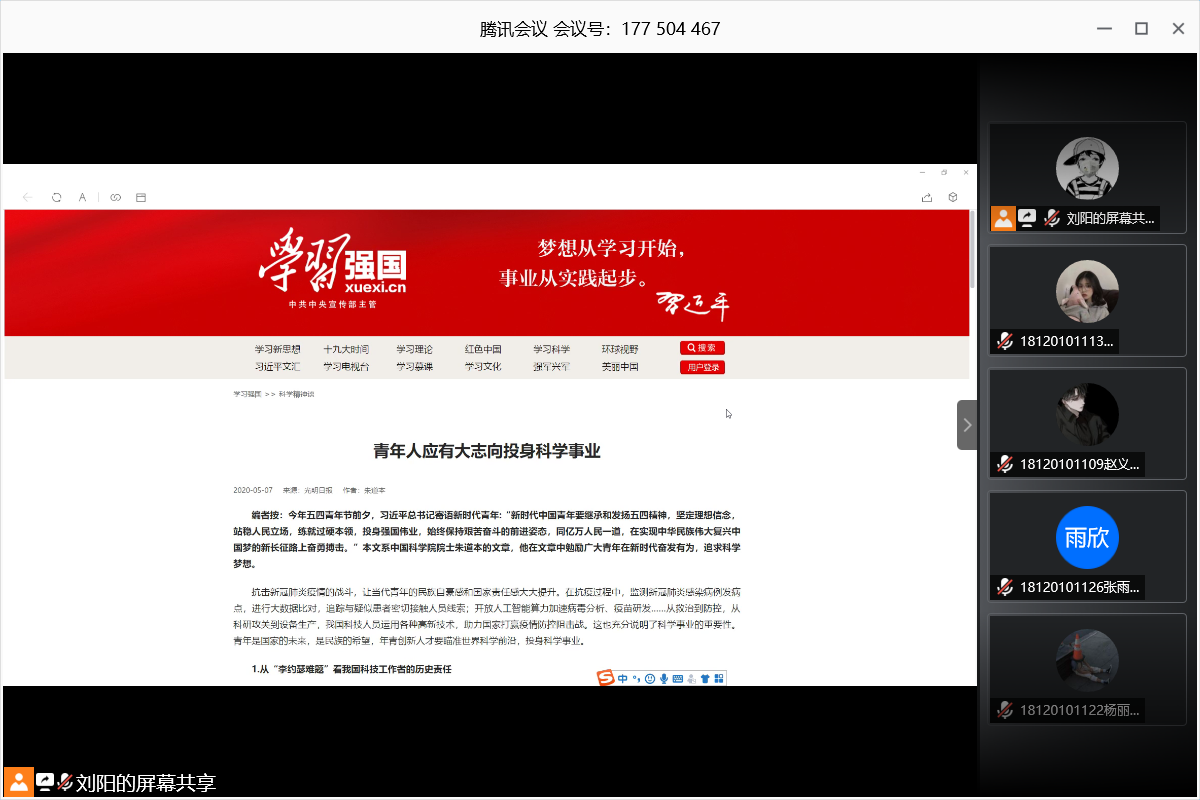Screen dimensions: 1200x800
Task: Collapse the participant sidebar using the chevron
Action: pos(966,425)
